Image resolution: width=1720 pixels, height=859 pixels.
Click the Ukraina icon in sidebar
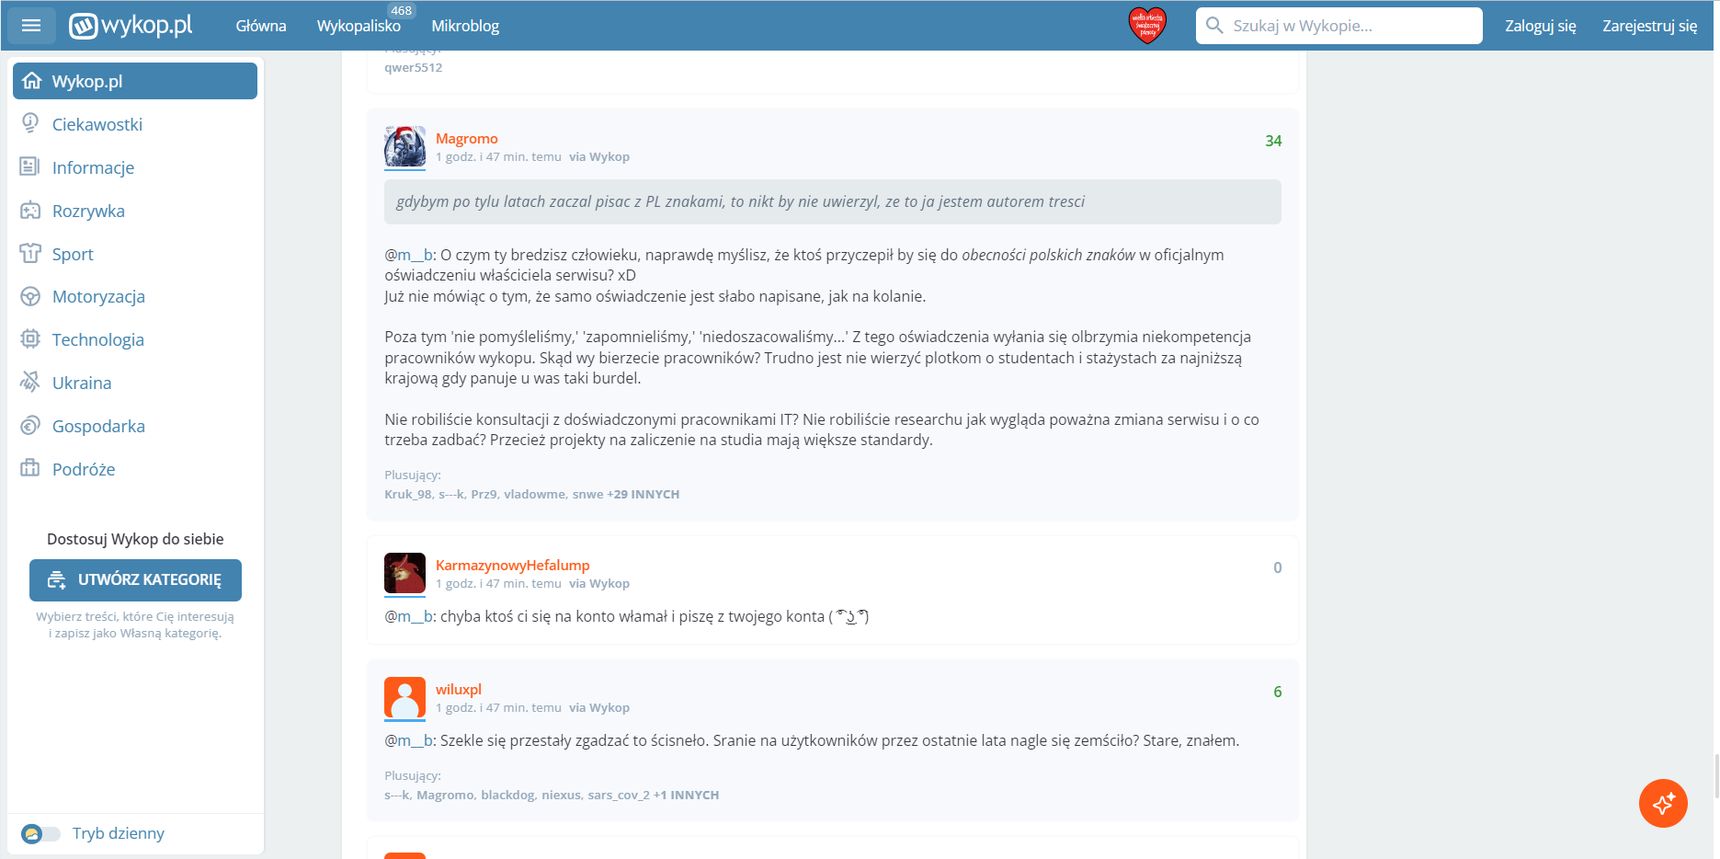click(x=30, y=382)
